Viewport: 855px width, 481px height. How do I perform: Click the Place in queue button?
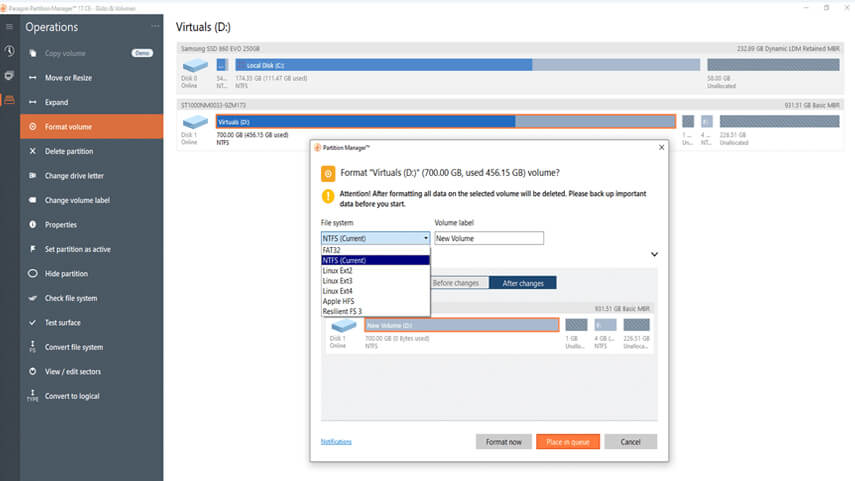tap(568, 442)
